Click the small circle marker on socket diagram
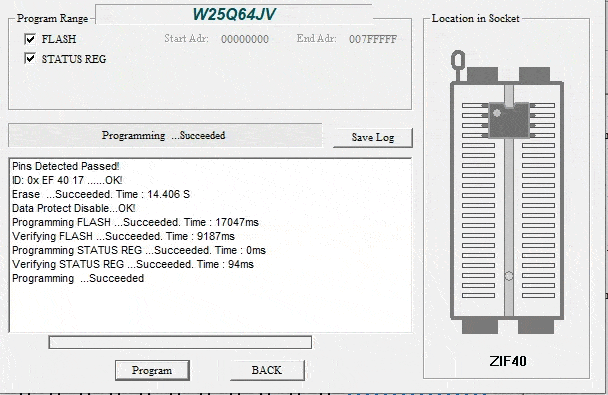This screenshot has width=608, height=395. (x=509, y=276)
